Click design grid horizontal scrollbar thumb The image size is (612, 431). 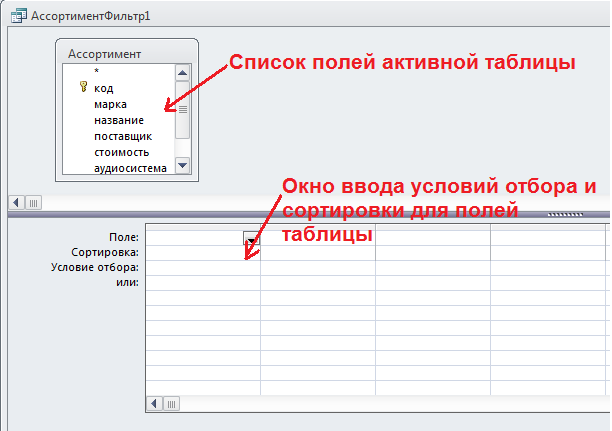pyautogui.click(x=171, y=404)
